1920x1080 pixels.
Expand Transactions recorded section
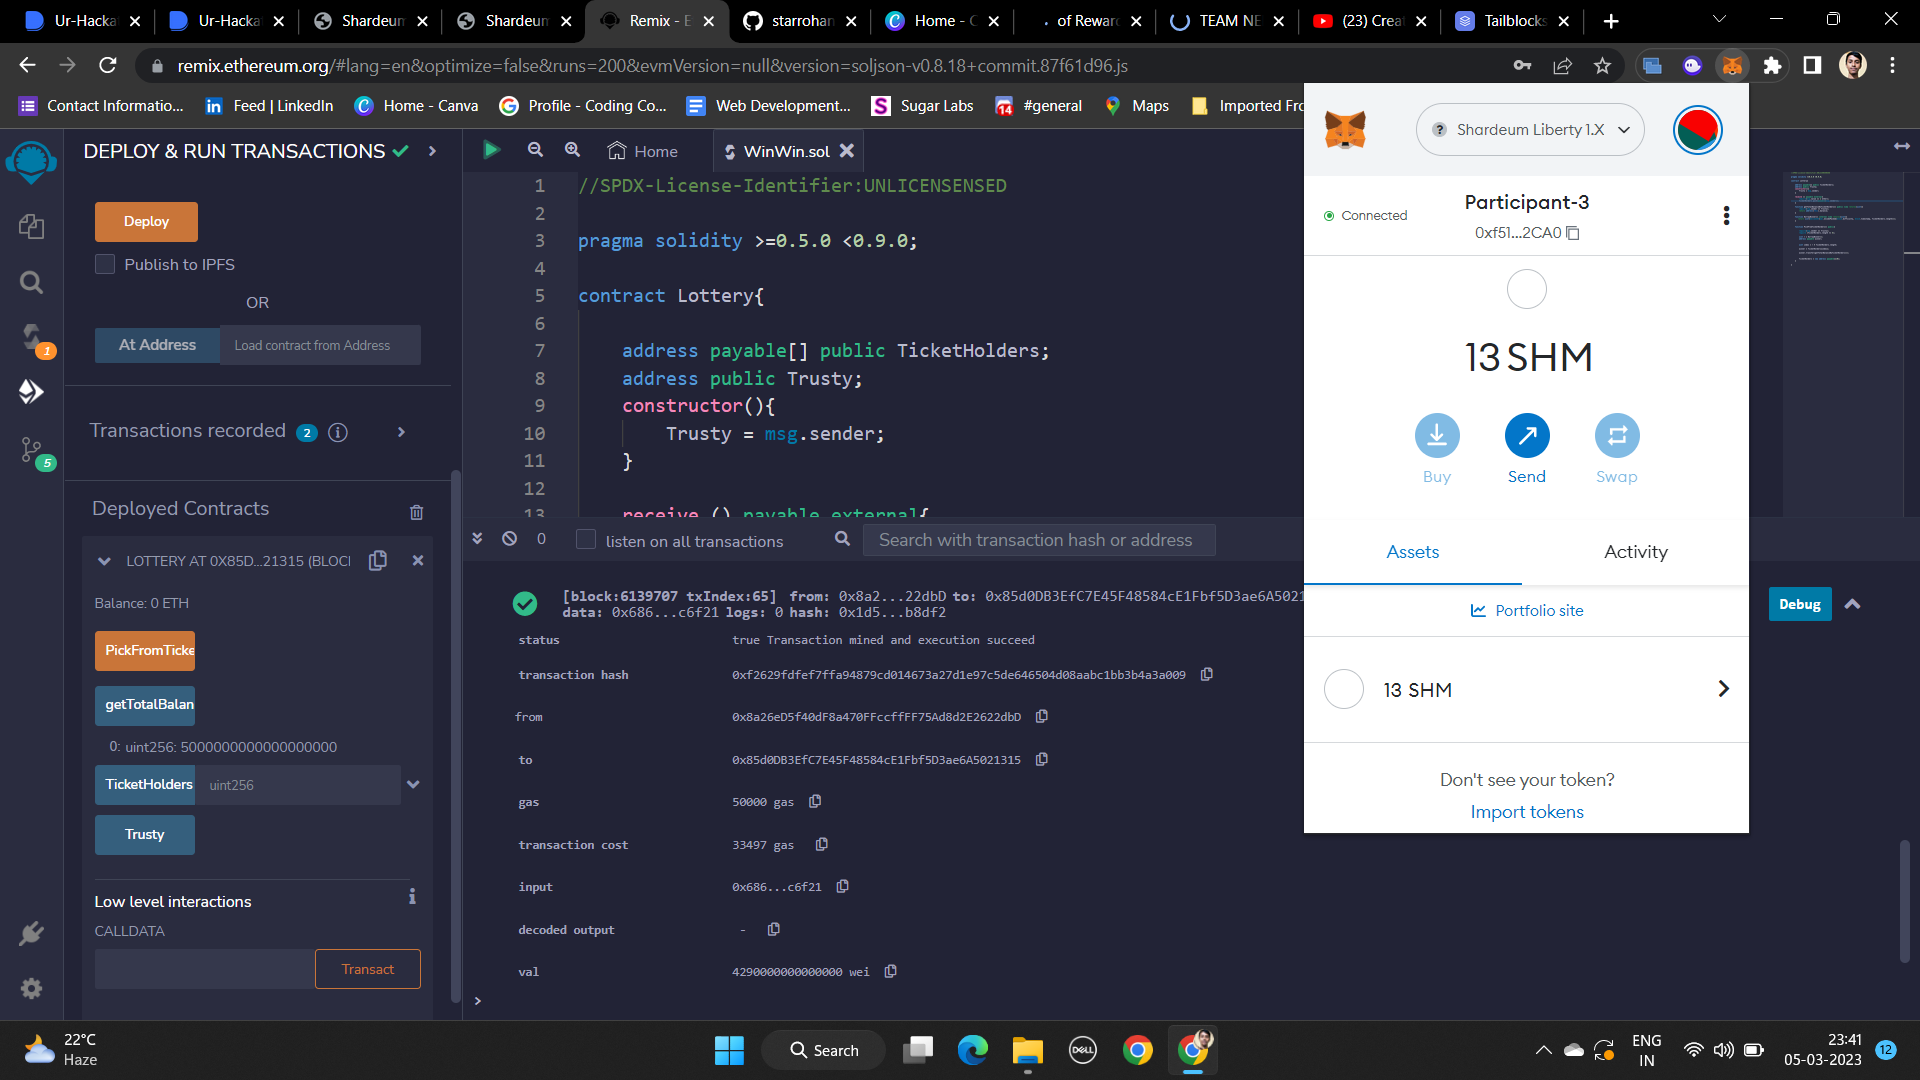tap(401, 432)
